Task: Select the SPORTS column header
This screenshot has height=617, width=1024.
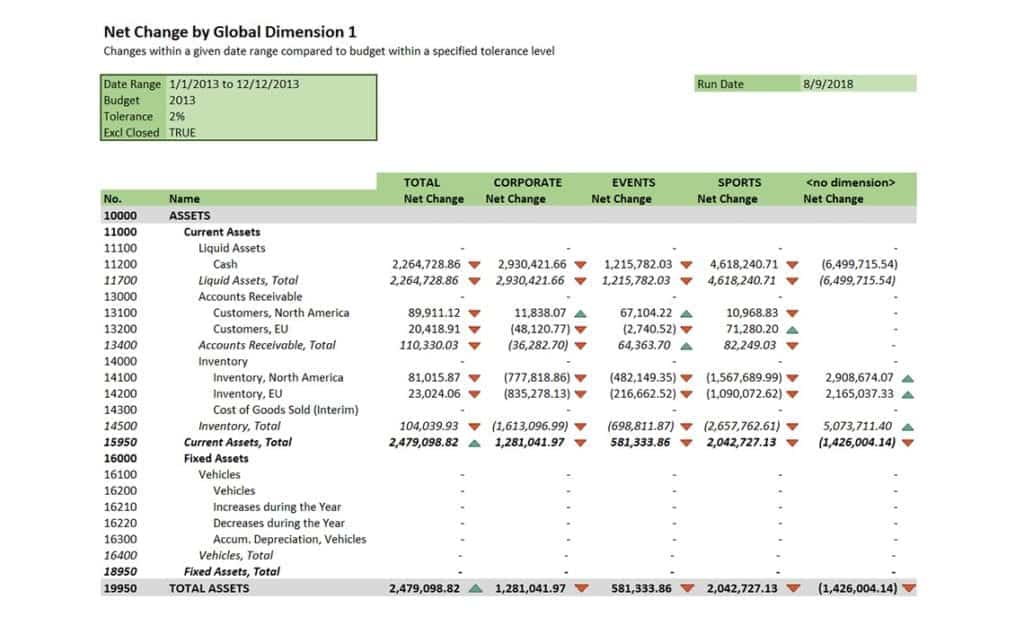Action: (x=739, y=182)
